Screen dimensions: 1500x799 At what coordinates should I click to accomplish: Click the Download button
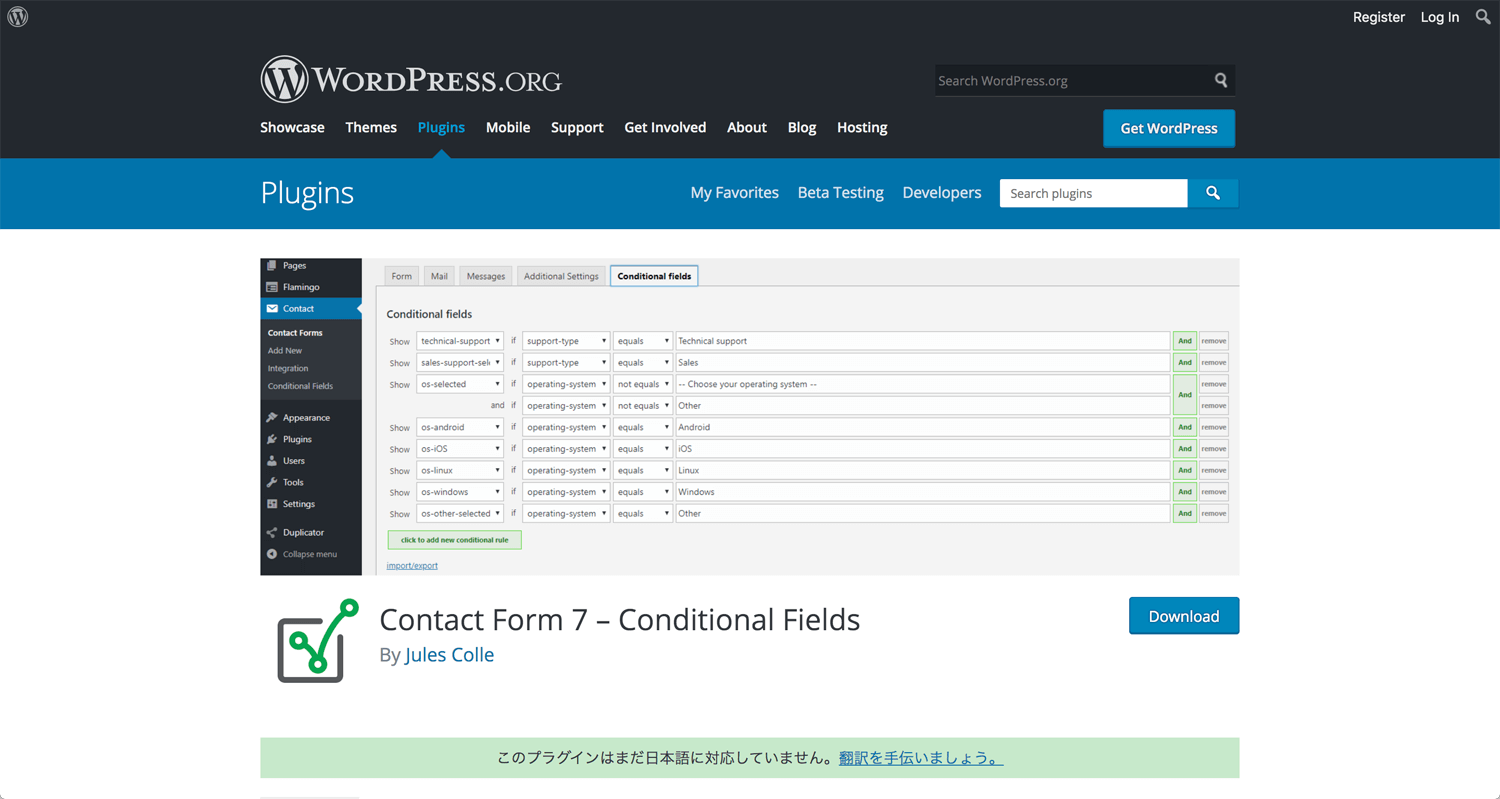(1184, 616)
